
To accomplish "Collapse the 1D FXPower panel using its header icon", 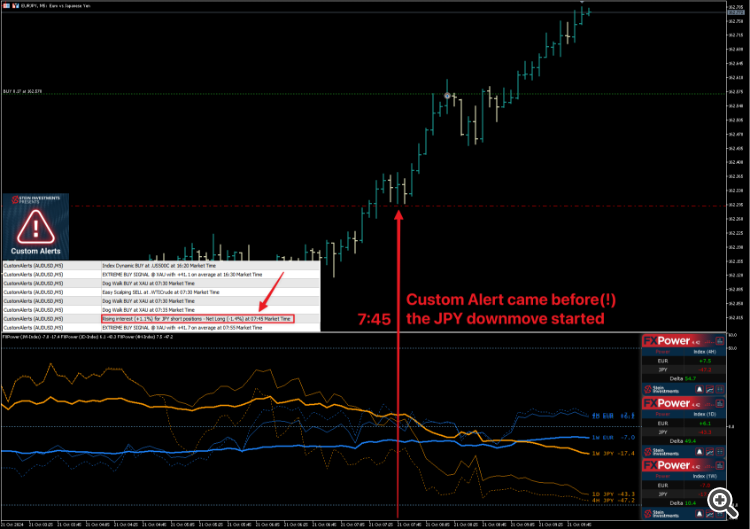I will [719, 403].
